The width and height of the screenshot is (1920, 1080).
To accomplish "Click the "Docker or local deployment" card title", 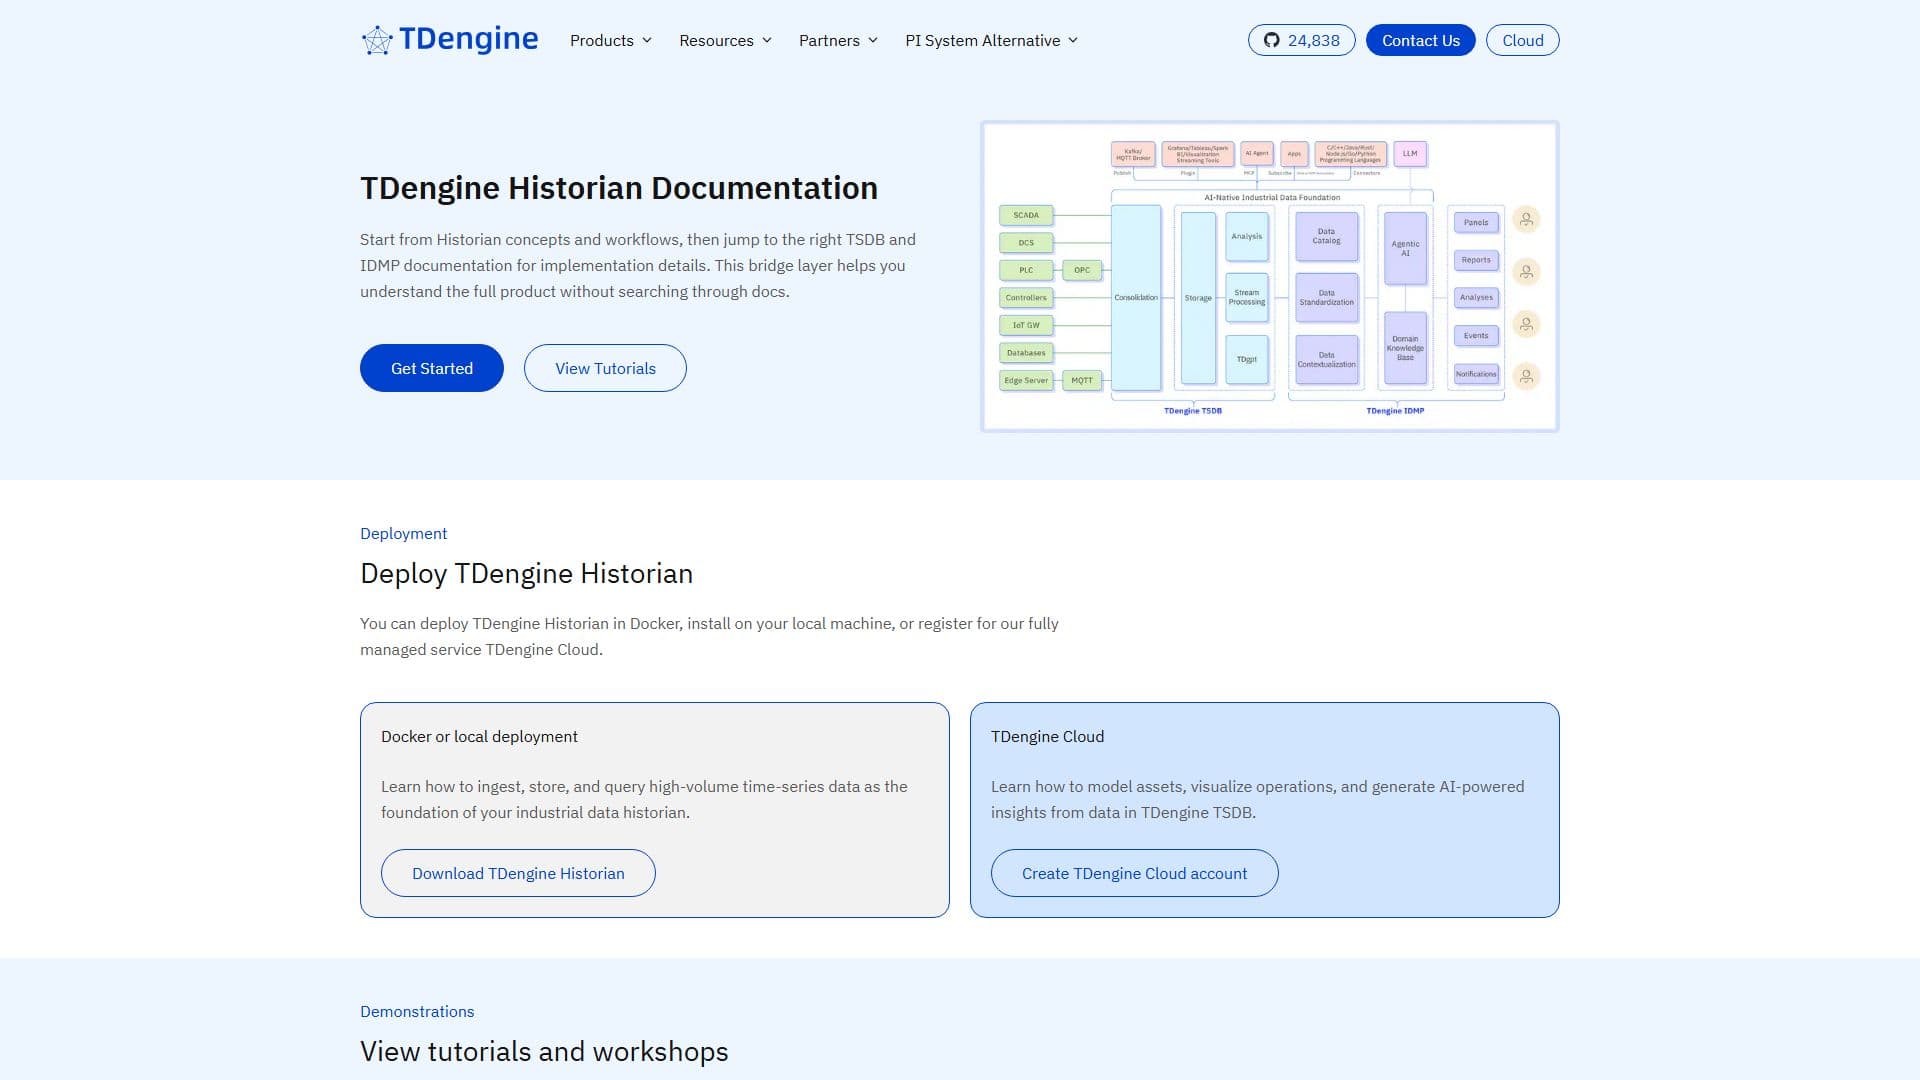I will pos(479,736).
